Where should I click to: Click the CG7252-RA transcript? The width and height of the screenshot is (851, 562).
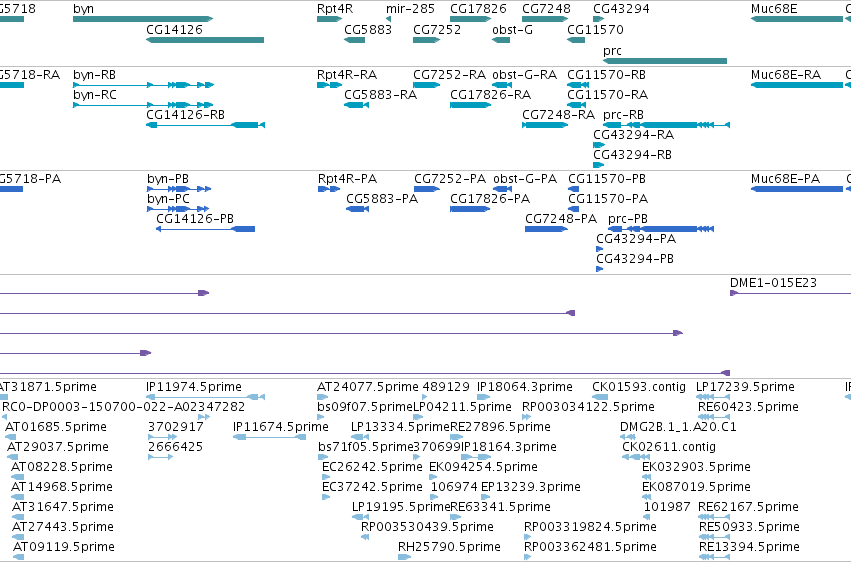pyautogui.click(x=427, y=85)
